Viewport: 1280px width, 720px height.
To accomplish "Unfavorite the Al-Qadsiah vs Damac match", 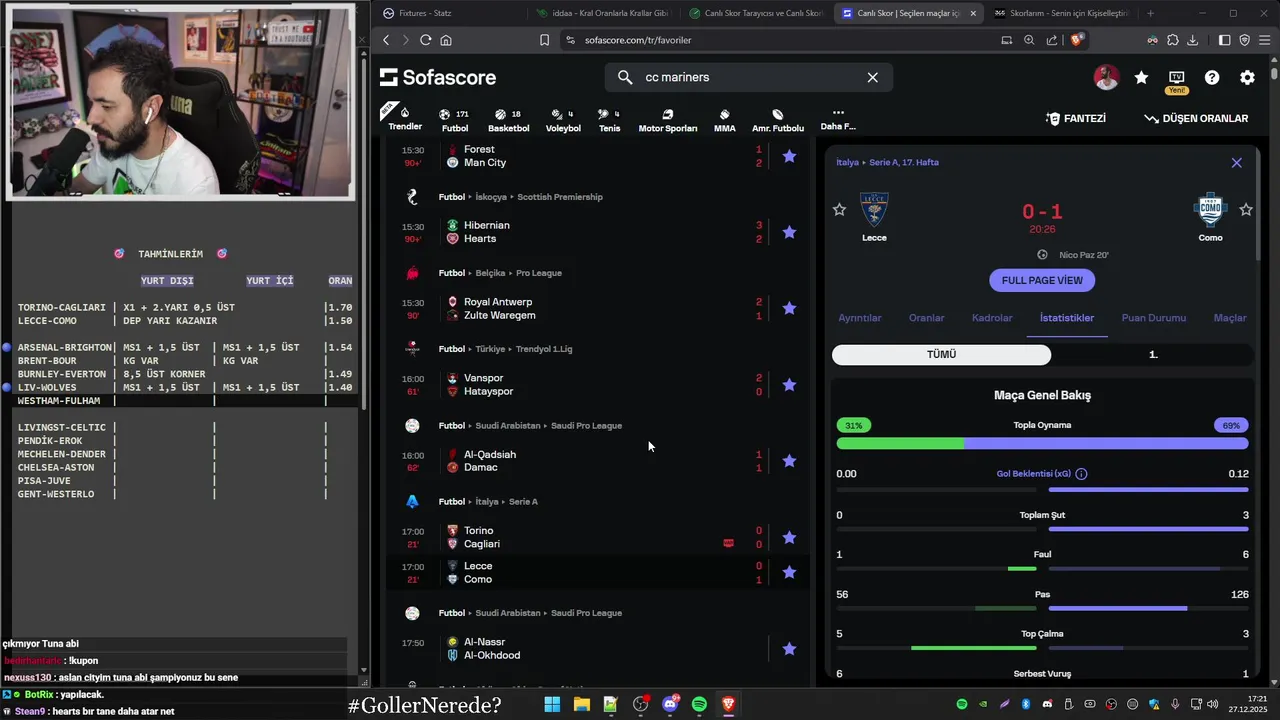I will click(789, 461).
